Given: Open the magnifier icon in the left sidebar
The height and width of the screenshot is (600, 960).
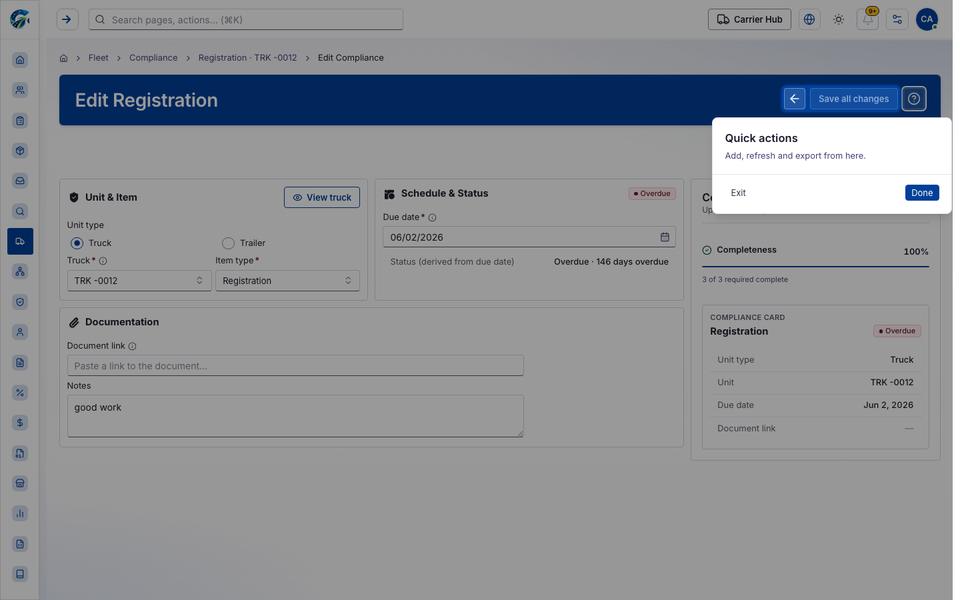Looking at the screenshot, I should pos(20,211).
